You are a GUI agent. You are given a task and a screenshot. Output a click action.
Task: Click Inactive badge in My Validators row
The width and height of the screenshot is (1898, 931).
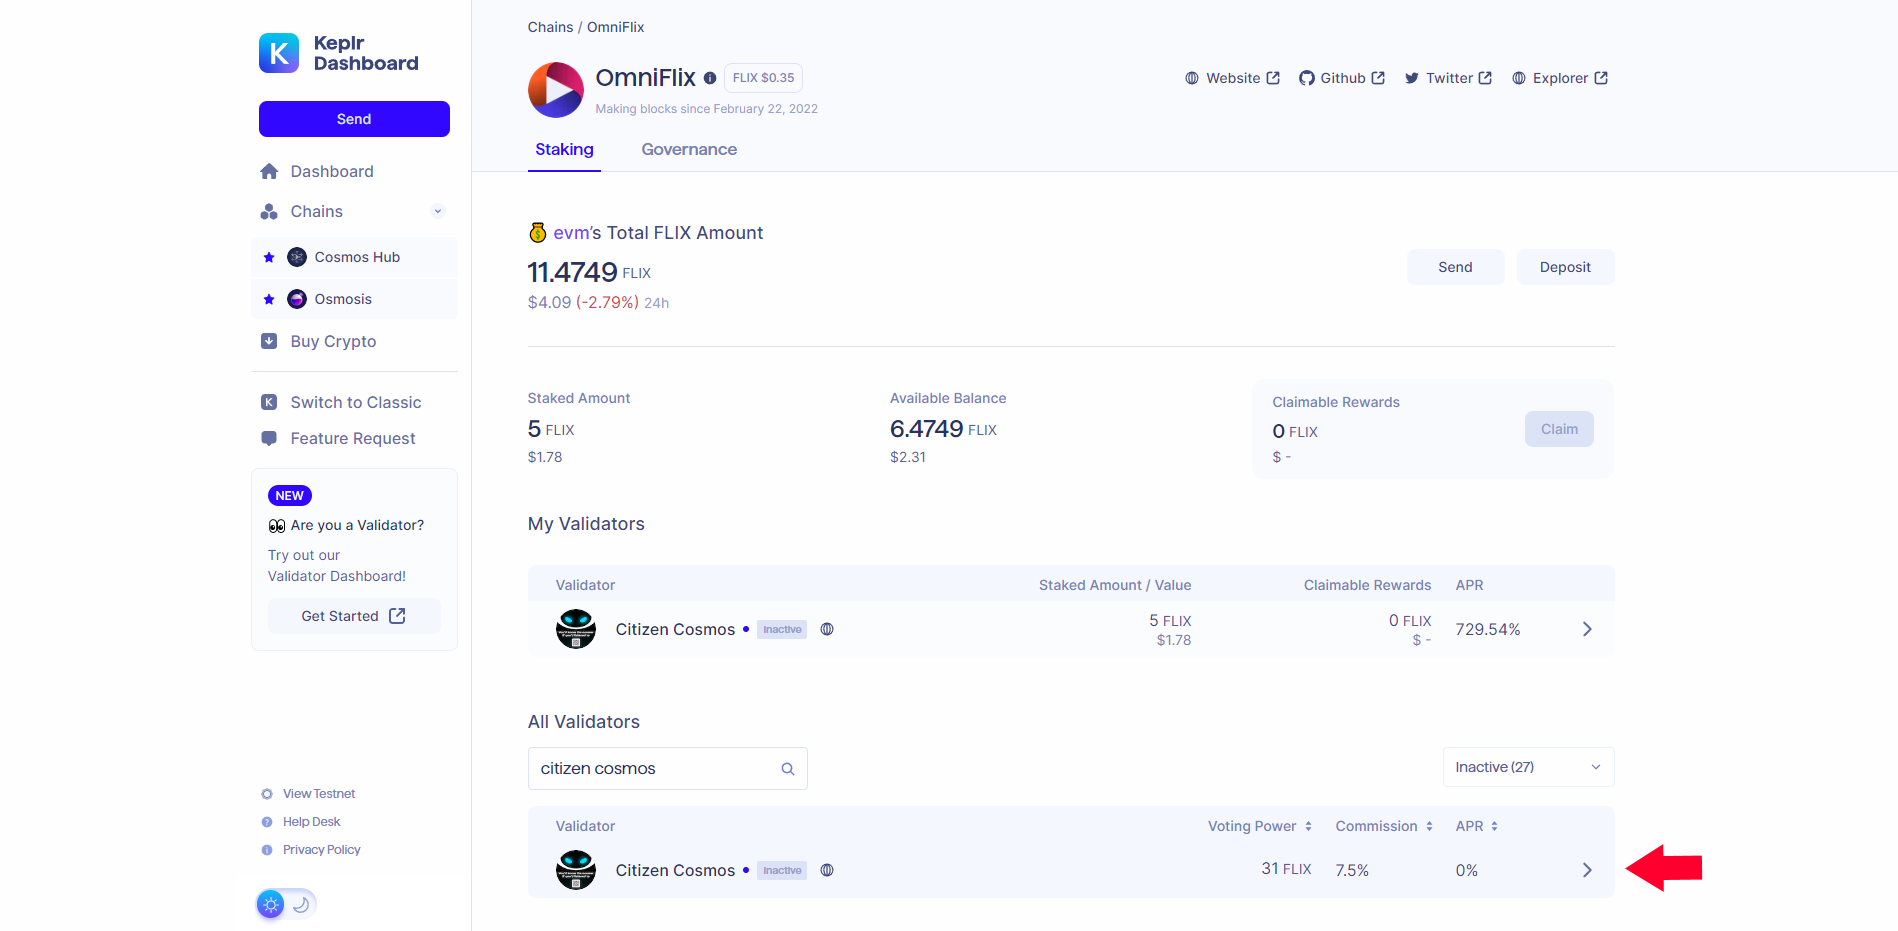[x=782, y=629]
